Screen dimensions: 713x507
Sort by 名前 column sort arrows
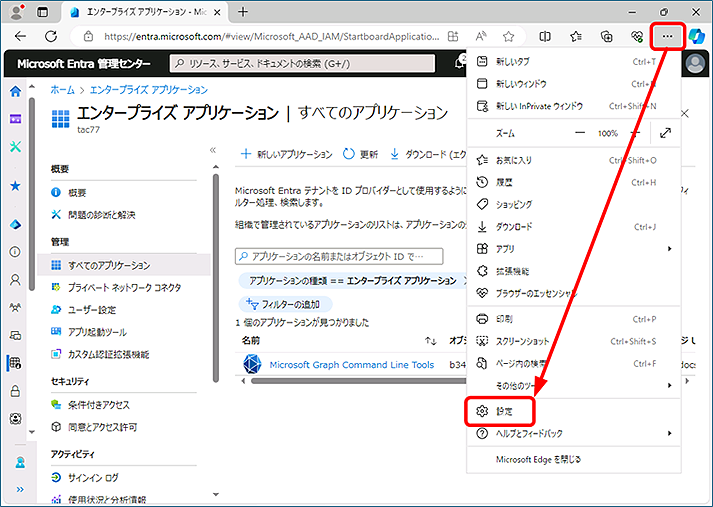point(430,341)
